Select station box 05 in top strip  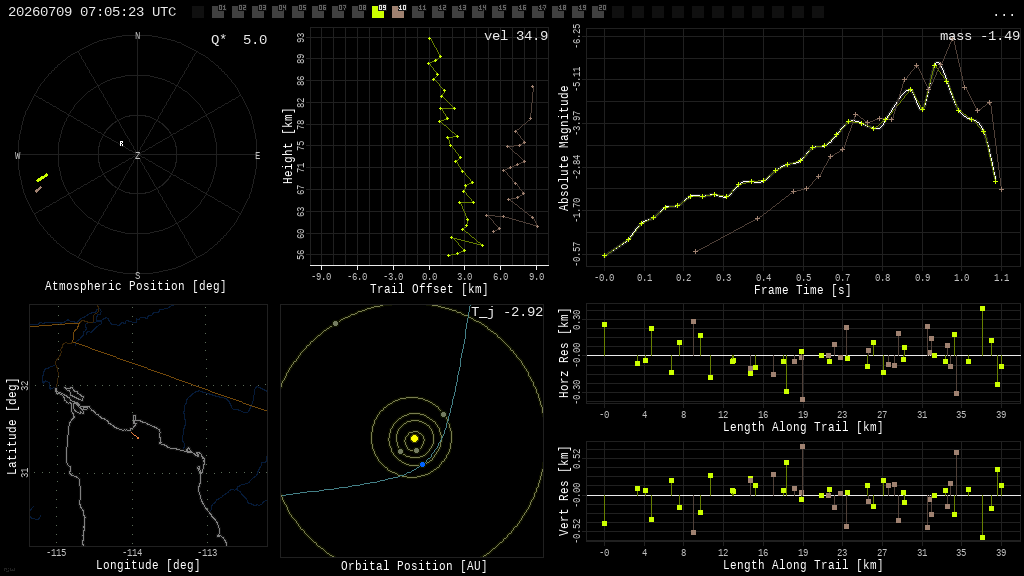tap(298, 12)
